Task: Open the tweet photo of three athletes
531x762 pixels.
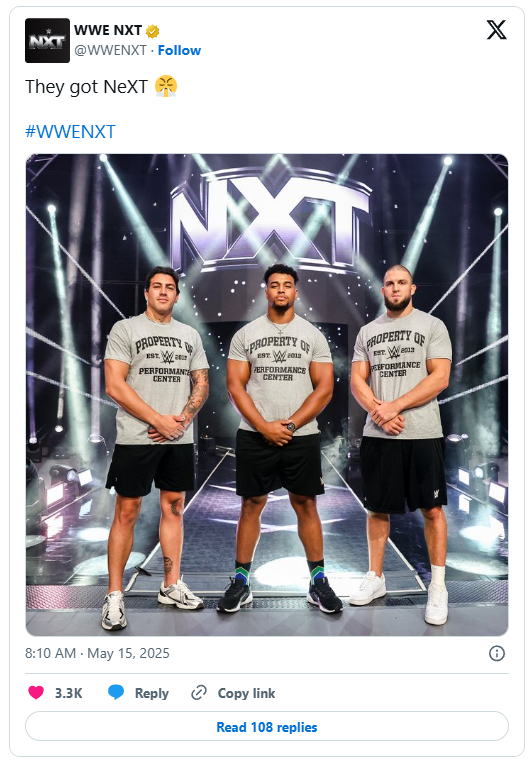Action: click(267, 395)
